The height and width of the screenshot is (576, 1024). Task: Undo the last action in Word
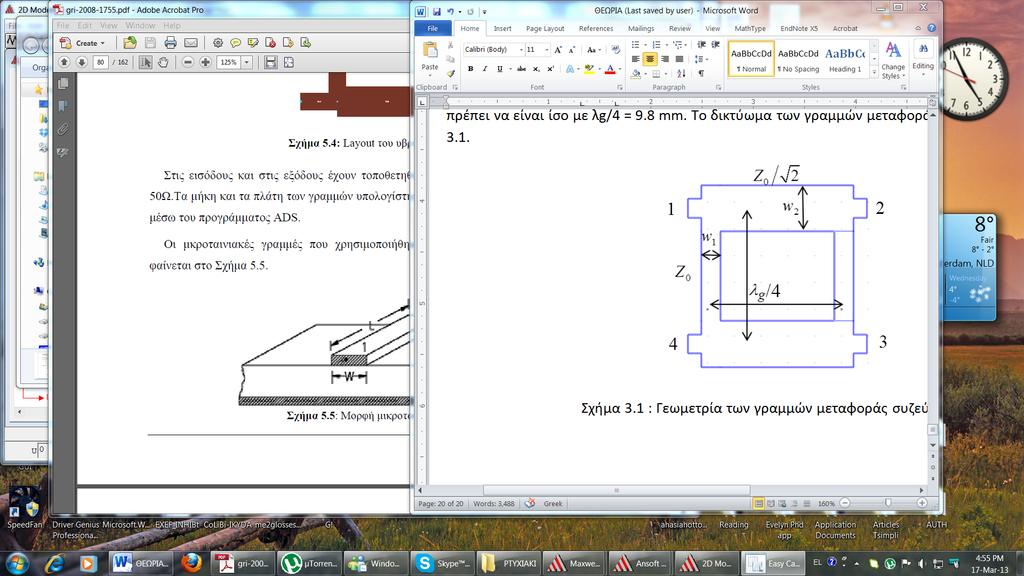point(450,11)
